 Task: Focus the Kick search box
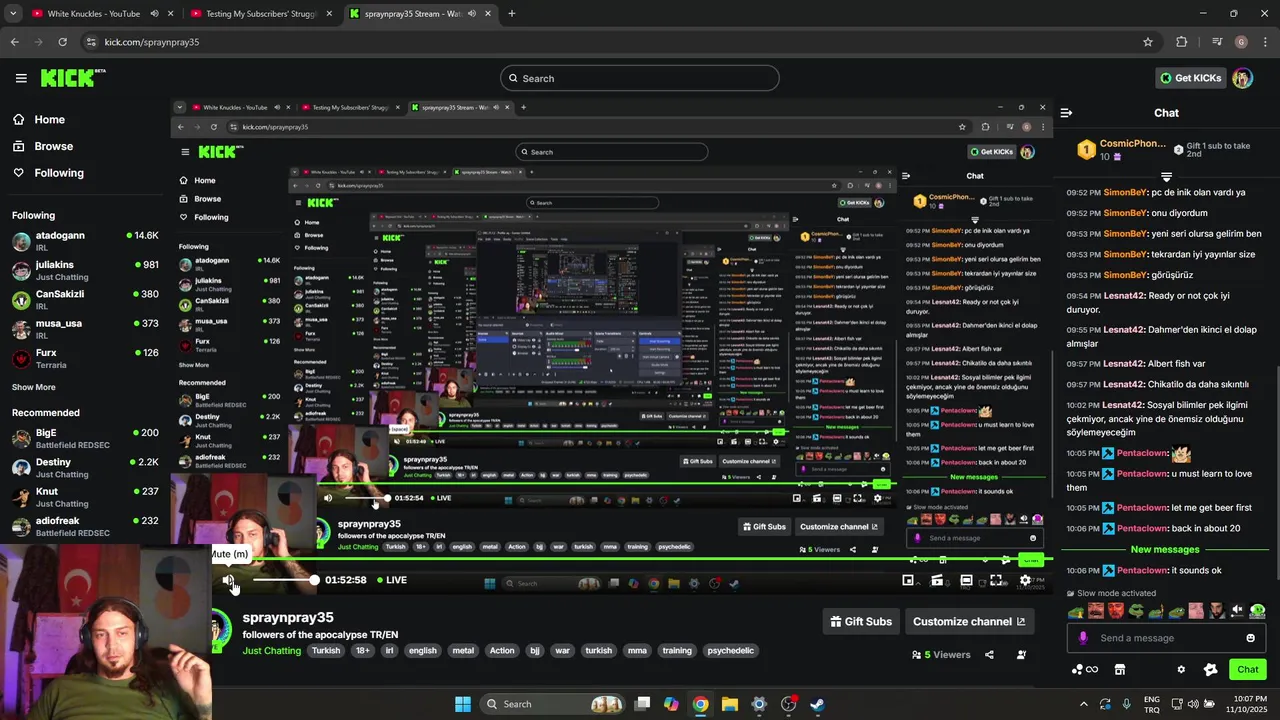(x=640, y=78)
